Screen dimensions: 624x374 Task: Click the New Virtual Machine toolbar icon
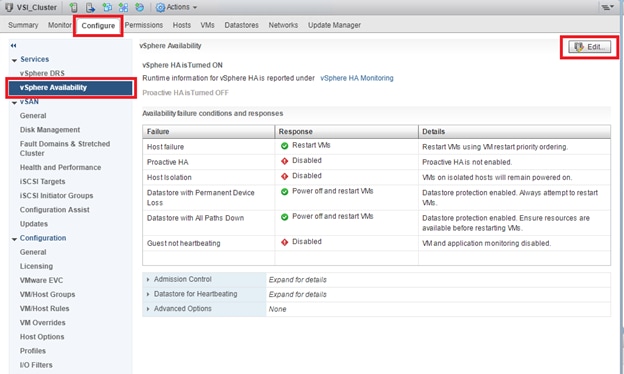point(107,7)
